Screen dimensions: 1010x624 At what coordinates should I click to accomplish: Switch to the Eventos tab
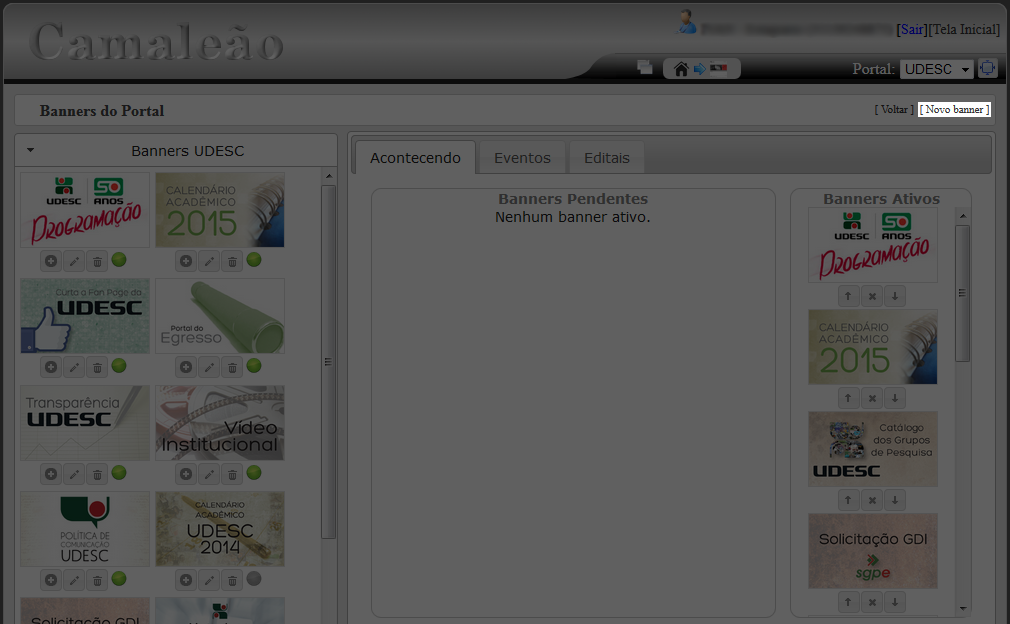(x=522, y=158)
